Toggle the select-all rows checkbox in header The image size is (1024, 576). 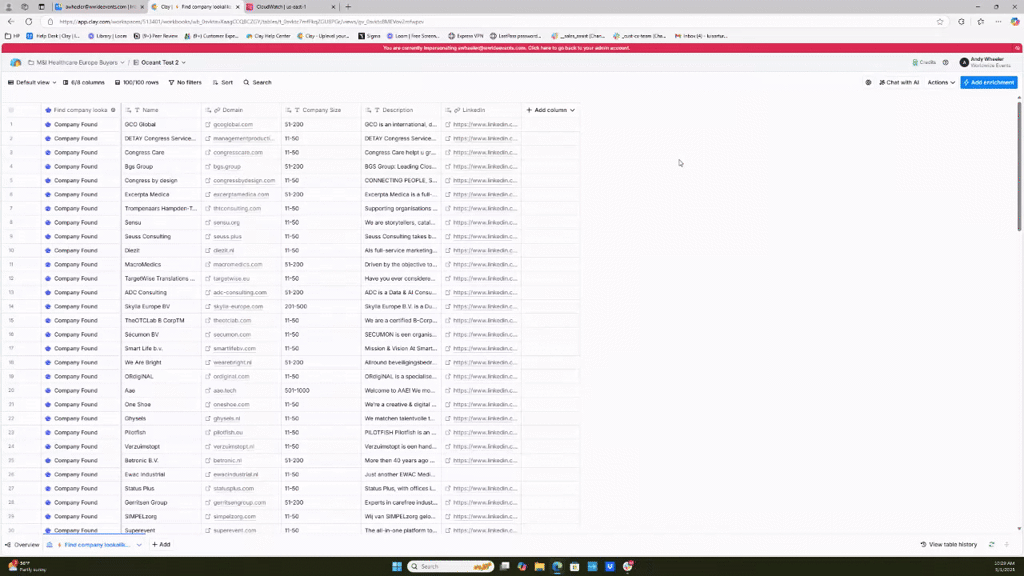(11, 110)
